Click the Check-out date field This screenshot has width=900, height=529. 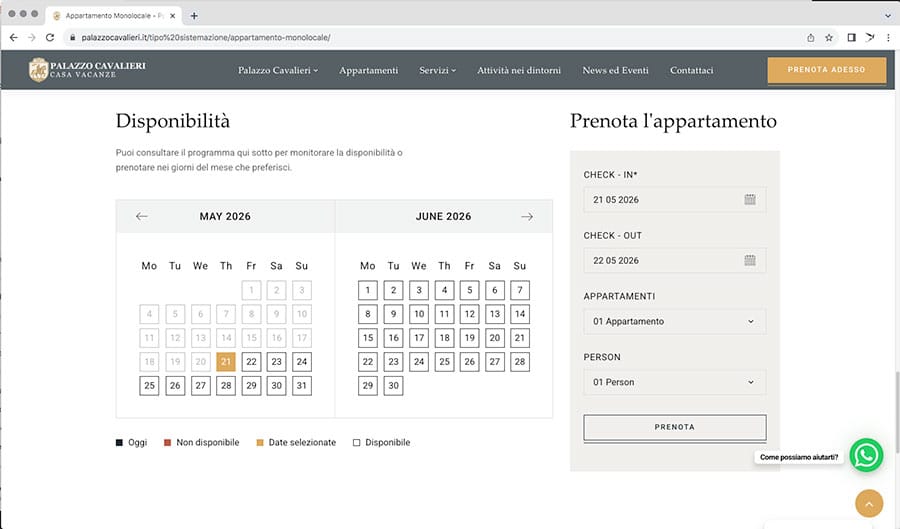tap(674, 260)
